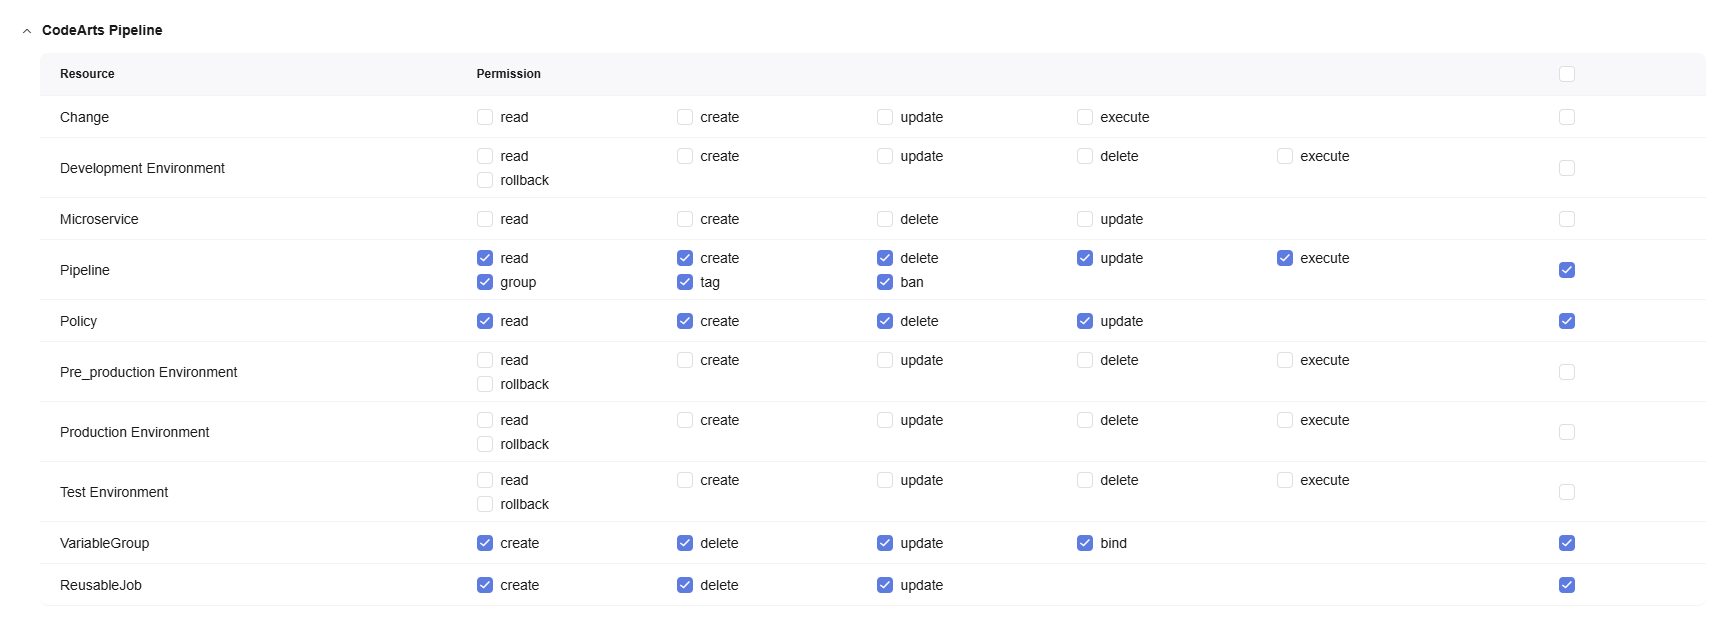The image size is (1726, 622).
Task: Enable delete permission for Microservice
Action: click(885, 219)
